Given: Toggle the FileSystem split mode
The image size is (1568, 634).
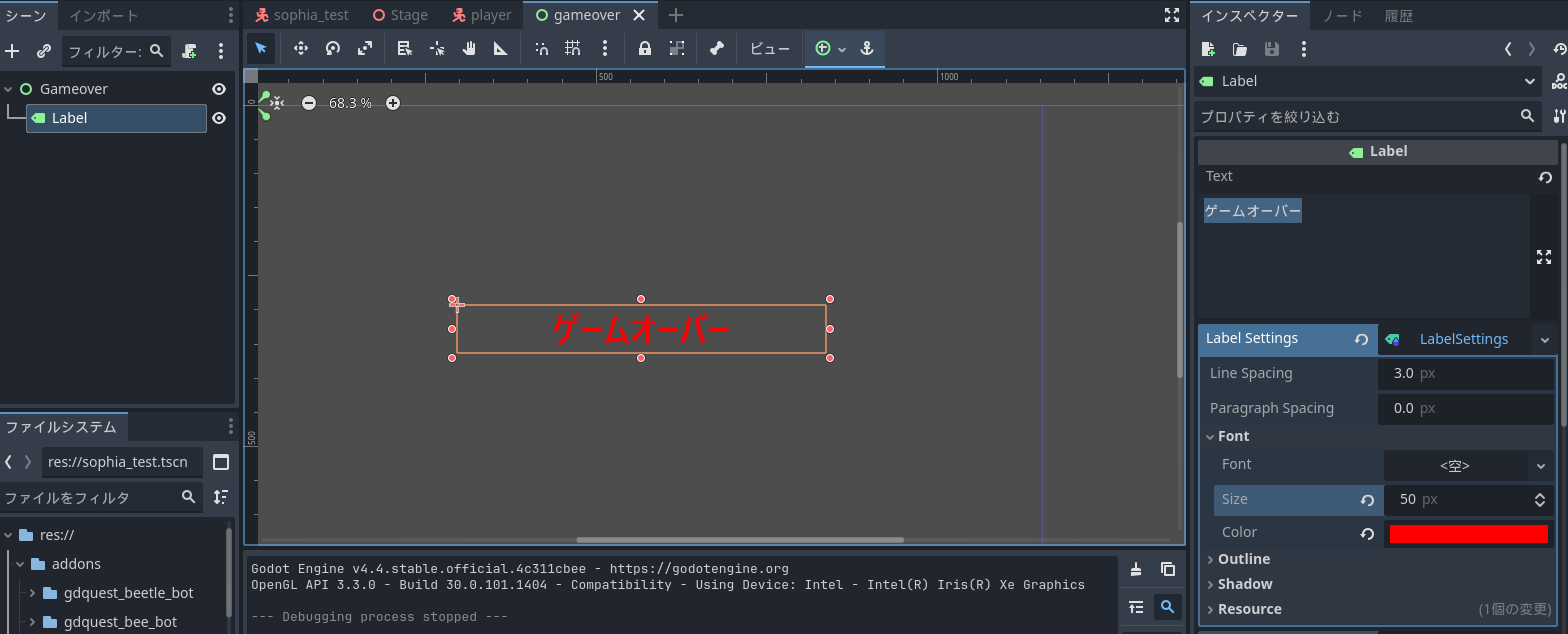Looking at the screenshot, I should 221,462.
